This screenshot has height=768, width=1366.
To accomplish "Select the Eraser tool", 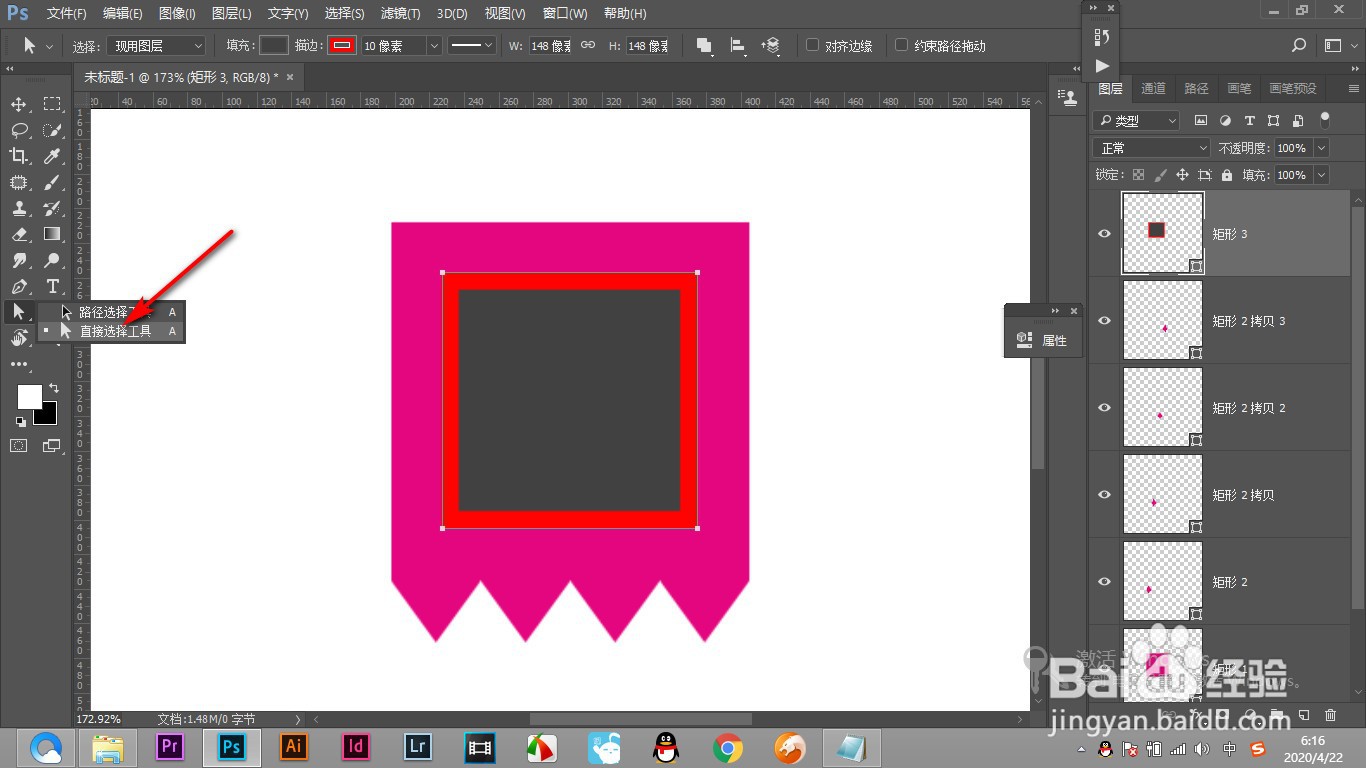I will [19, 234].
